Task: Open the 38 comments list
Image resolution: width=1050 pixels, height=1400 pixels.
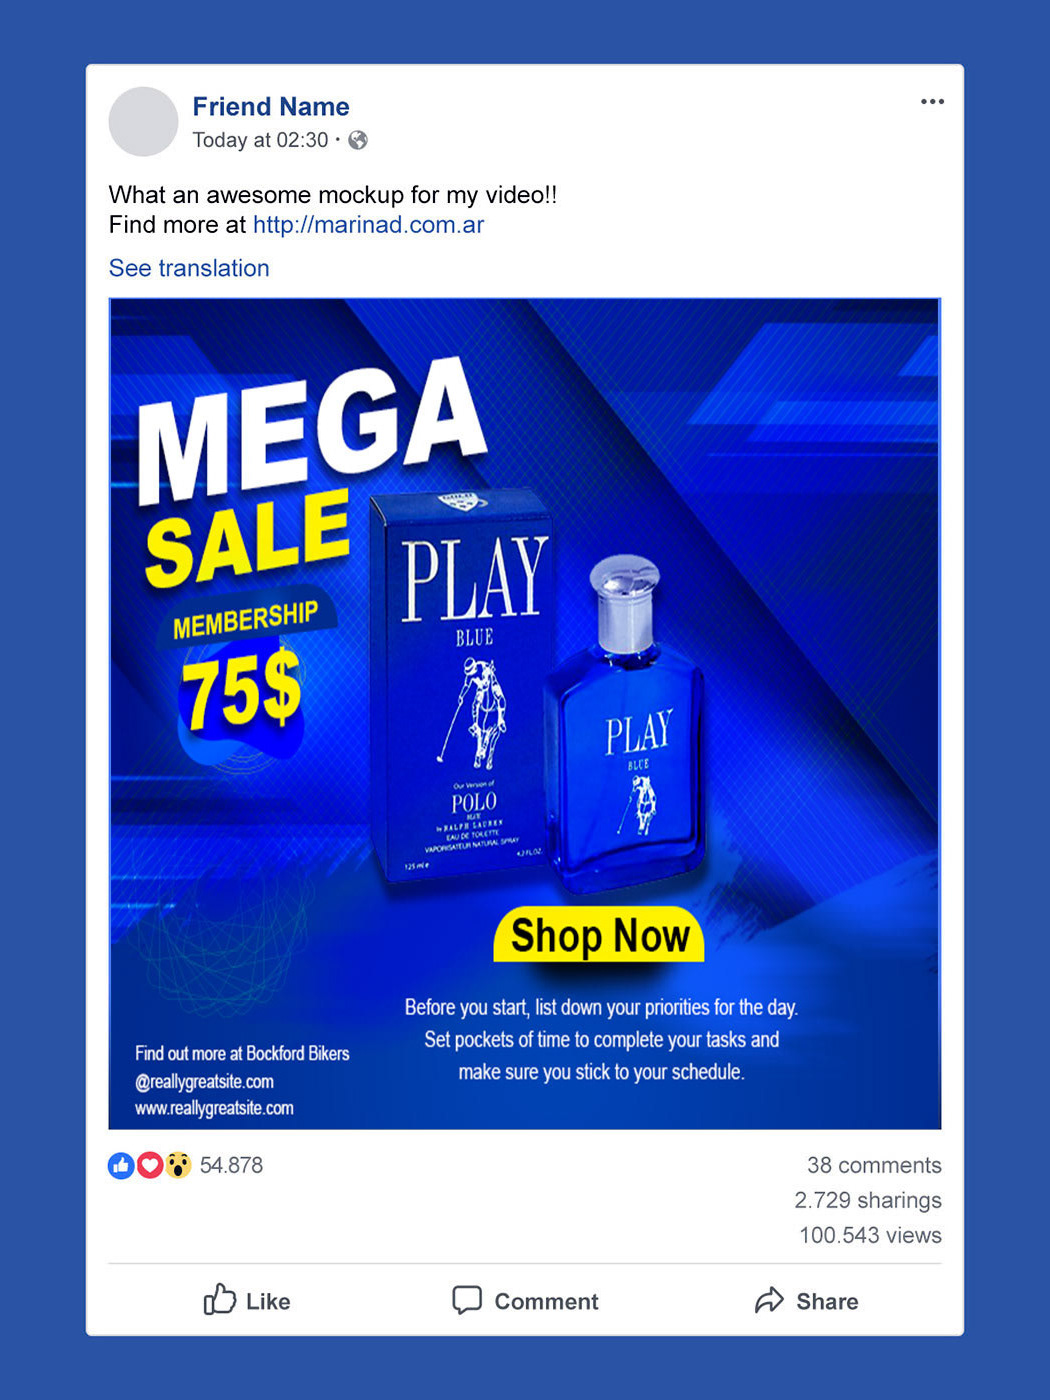Action: pyautogui.click(x=874, y=1165)
